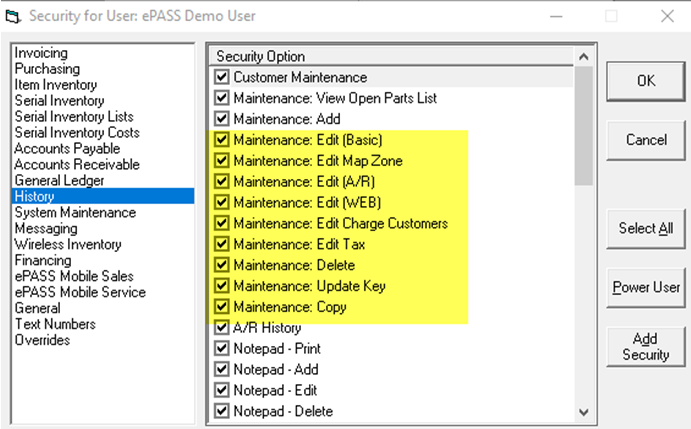Choose Item Inventory category
The height and width of the screenshot is (429, 691).
pos(56,85)
